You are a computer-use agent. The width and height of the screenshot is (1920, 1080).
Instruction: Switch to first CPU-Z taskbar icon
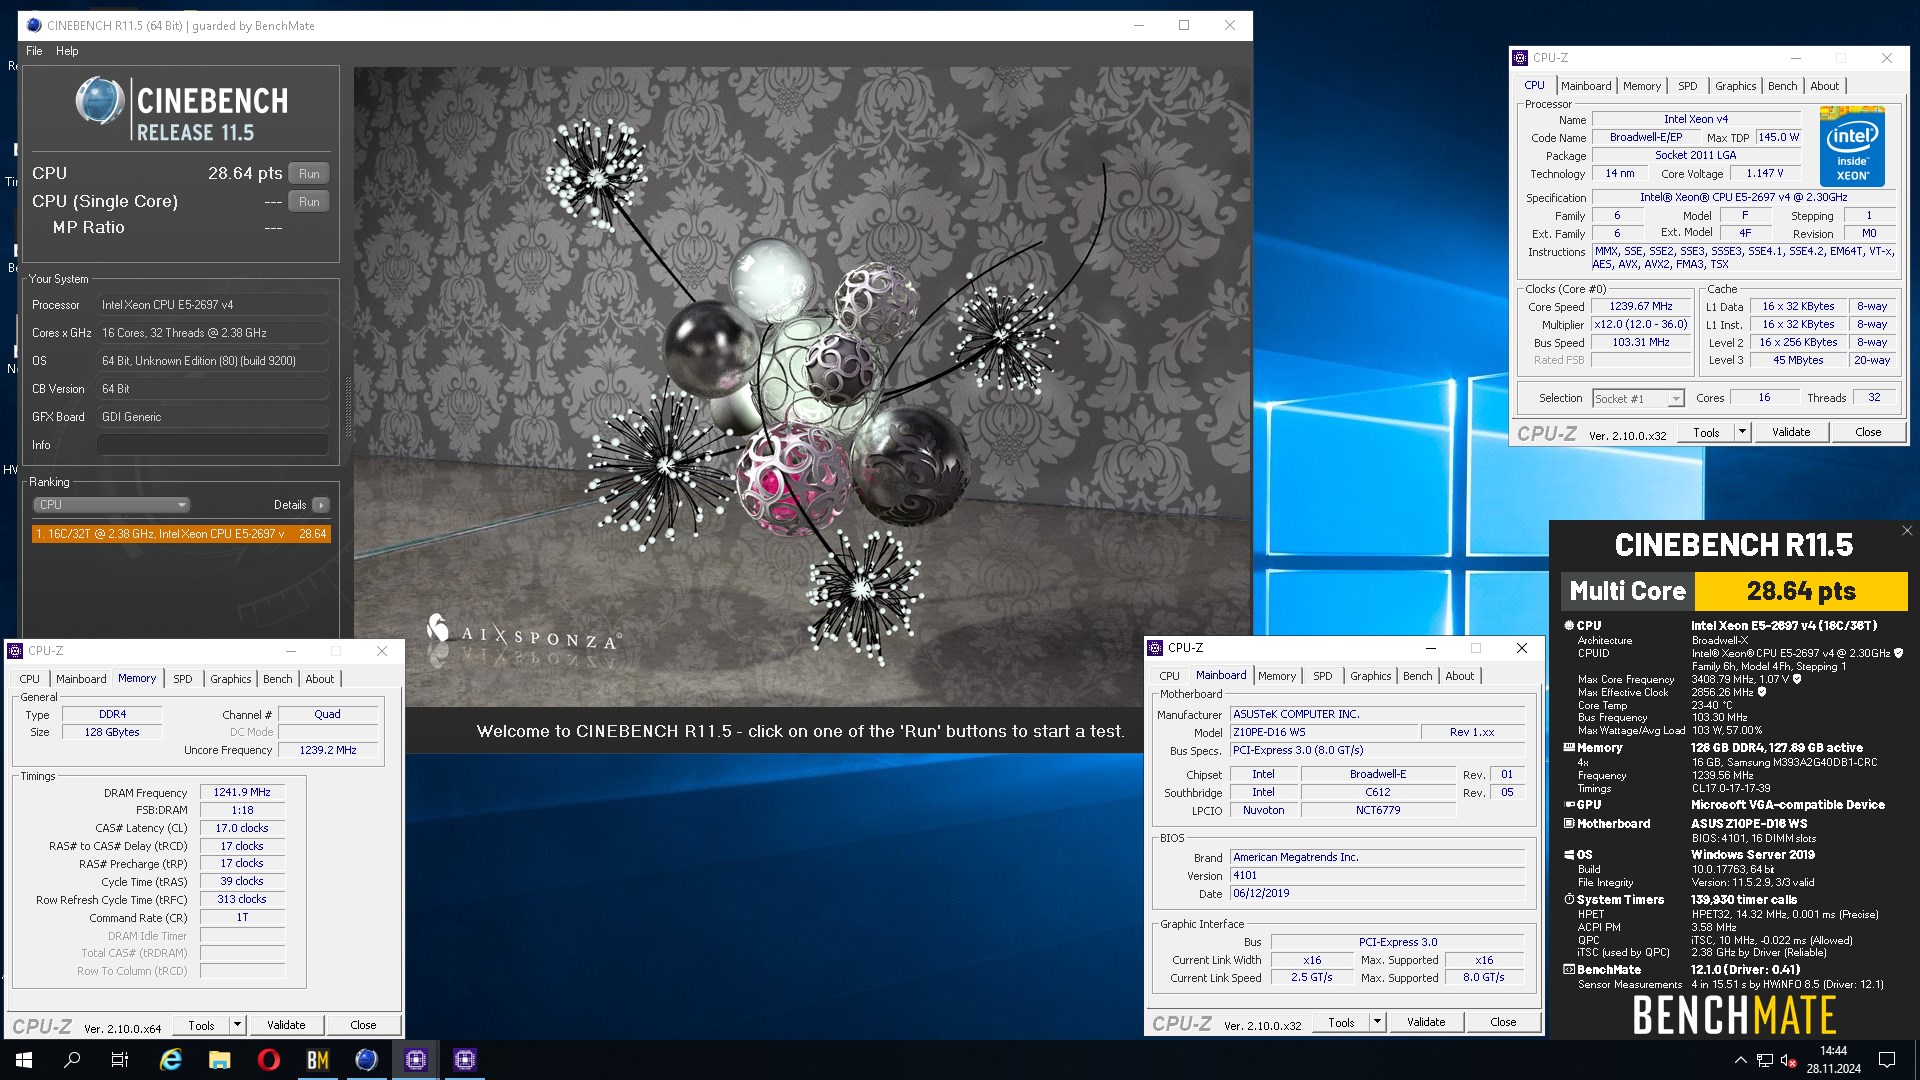pyautogui.click(x=416, y=1060)
